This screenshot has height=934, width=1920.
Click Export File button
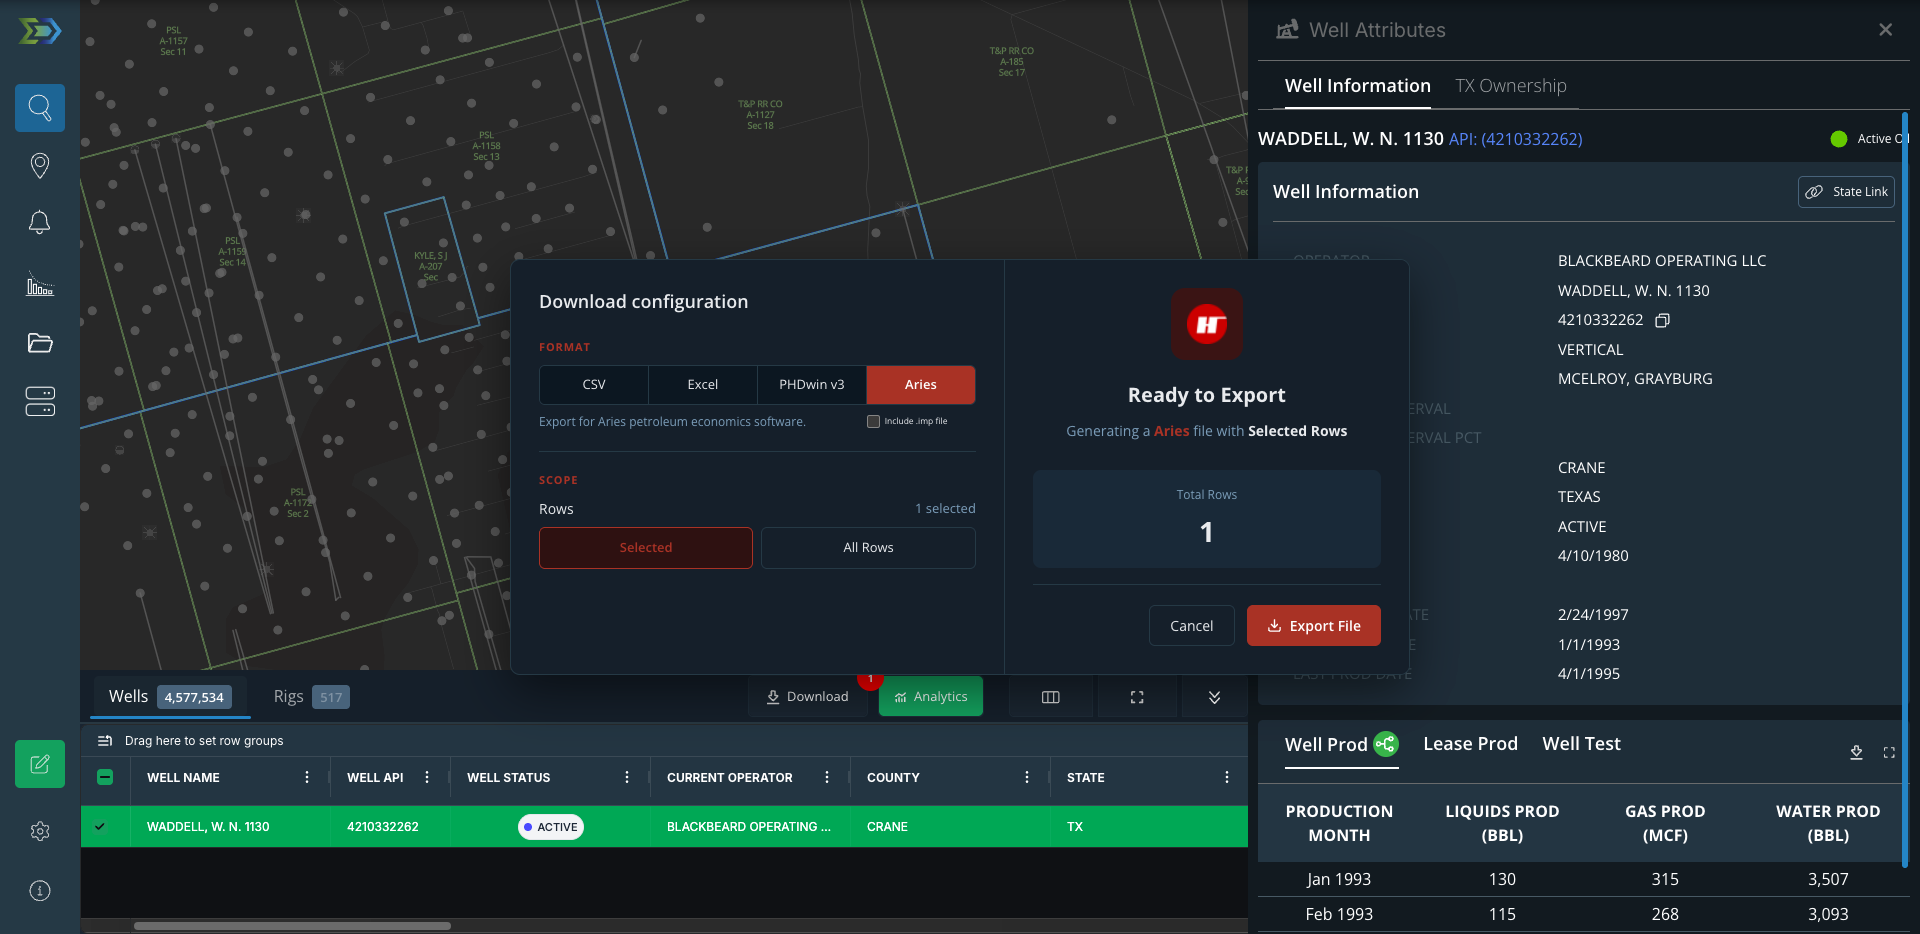pos(1314,626)
